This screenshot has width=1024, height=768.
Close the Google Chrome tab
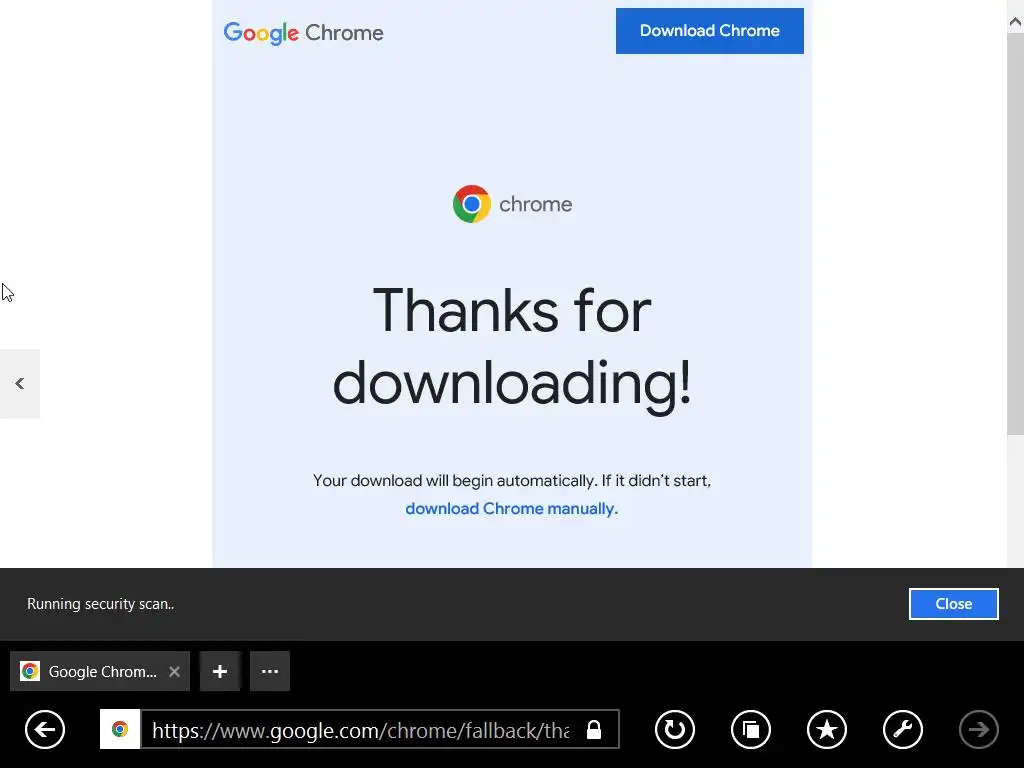[174, 671]
